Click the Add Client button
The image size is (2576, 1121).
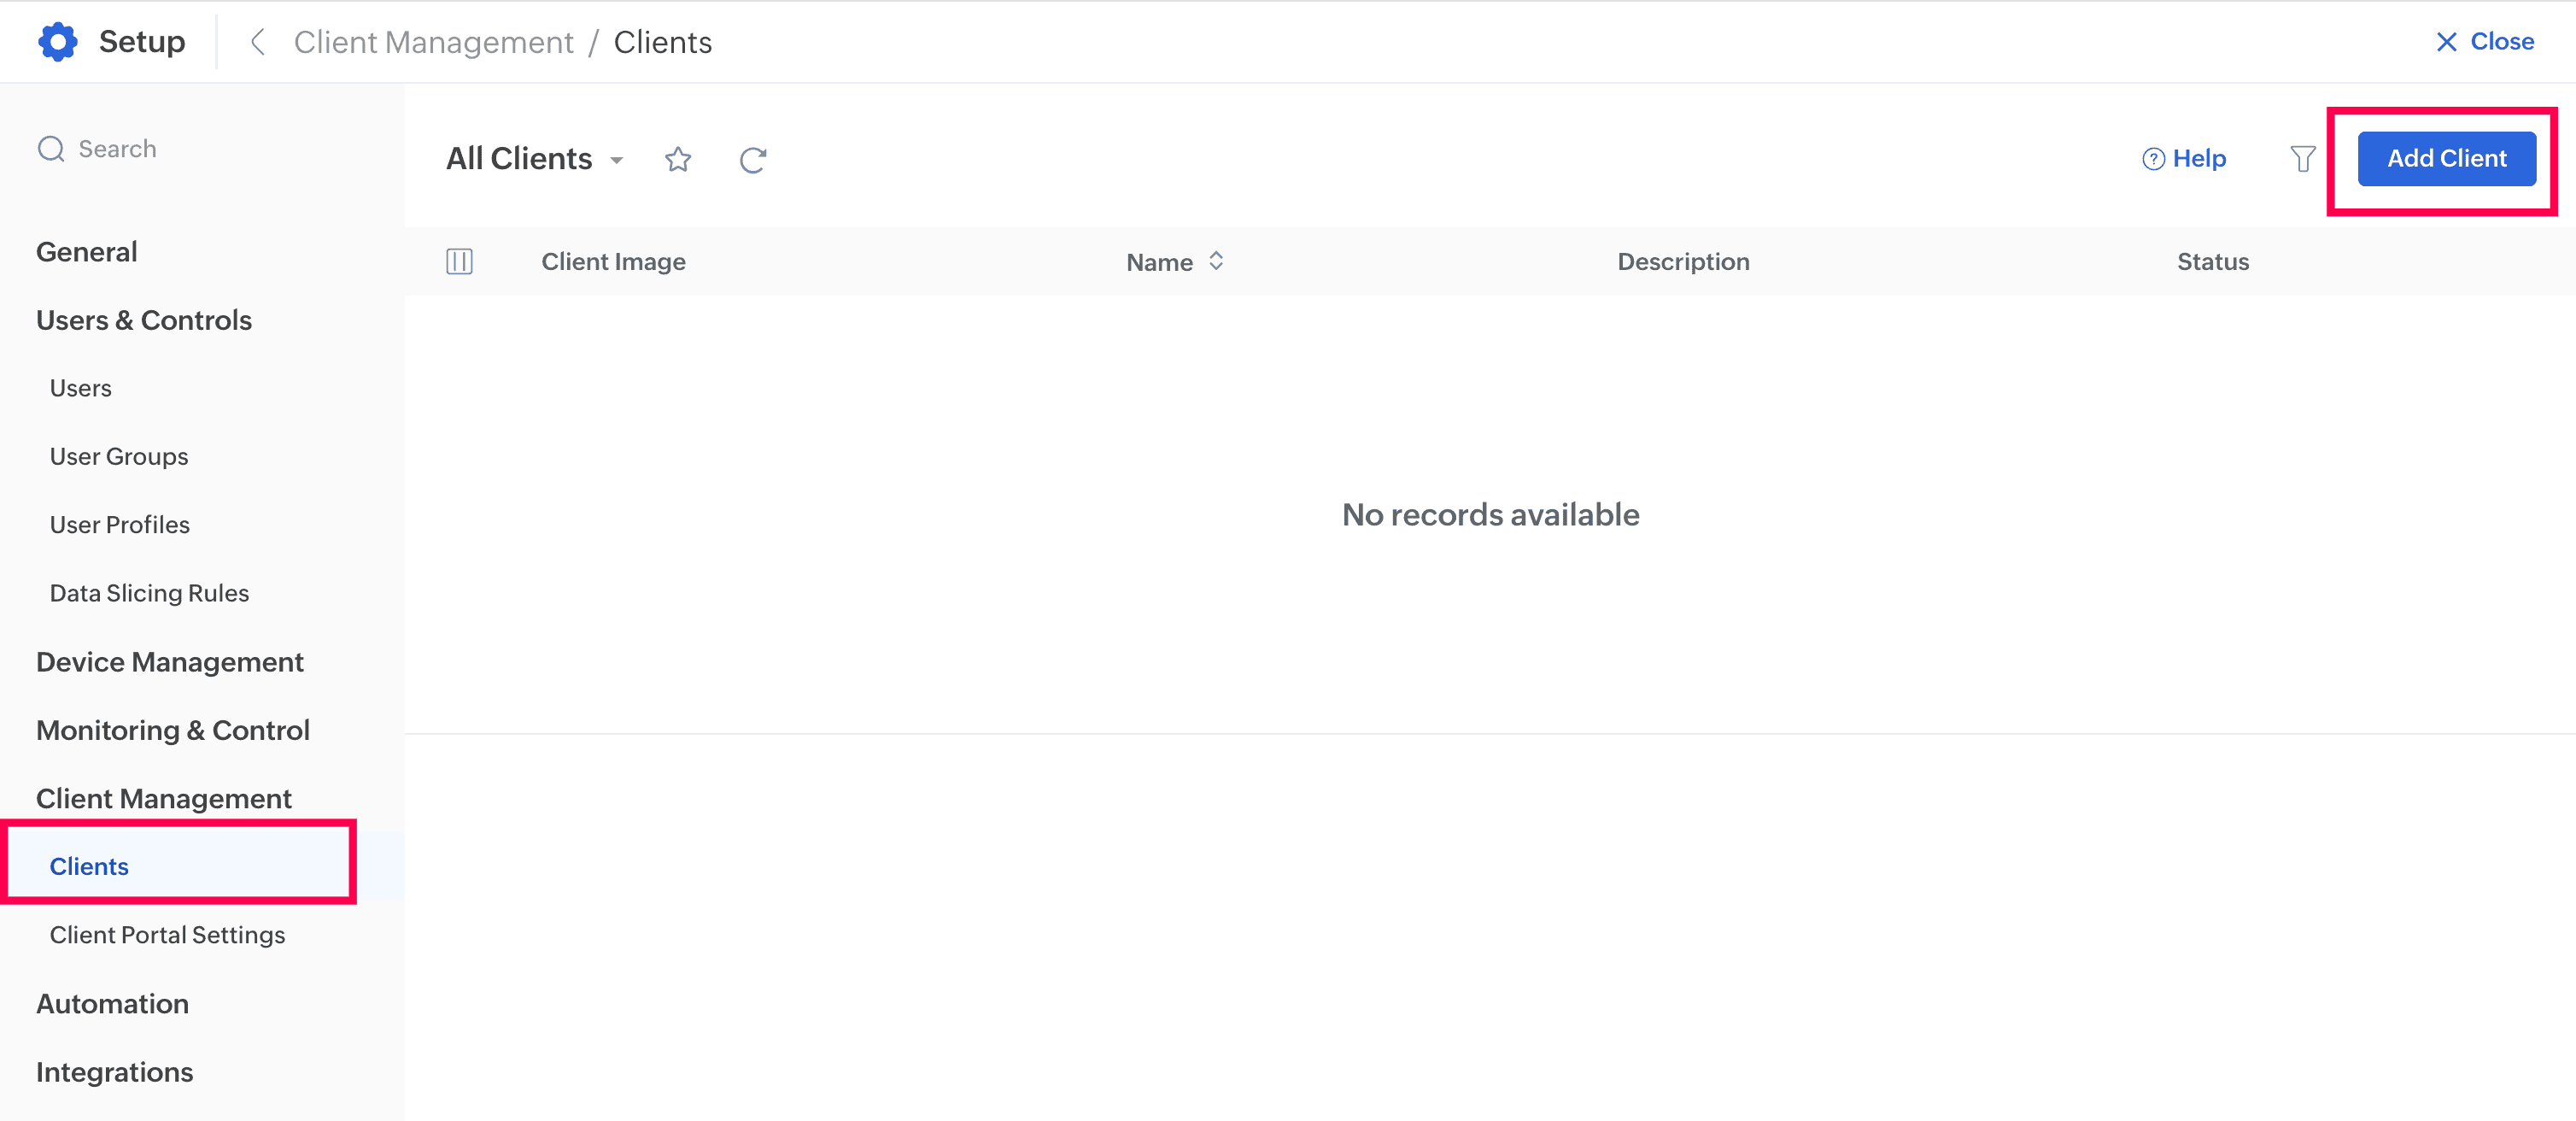pyautogui.click(x=2446, y=159)
